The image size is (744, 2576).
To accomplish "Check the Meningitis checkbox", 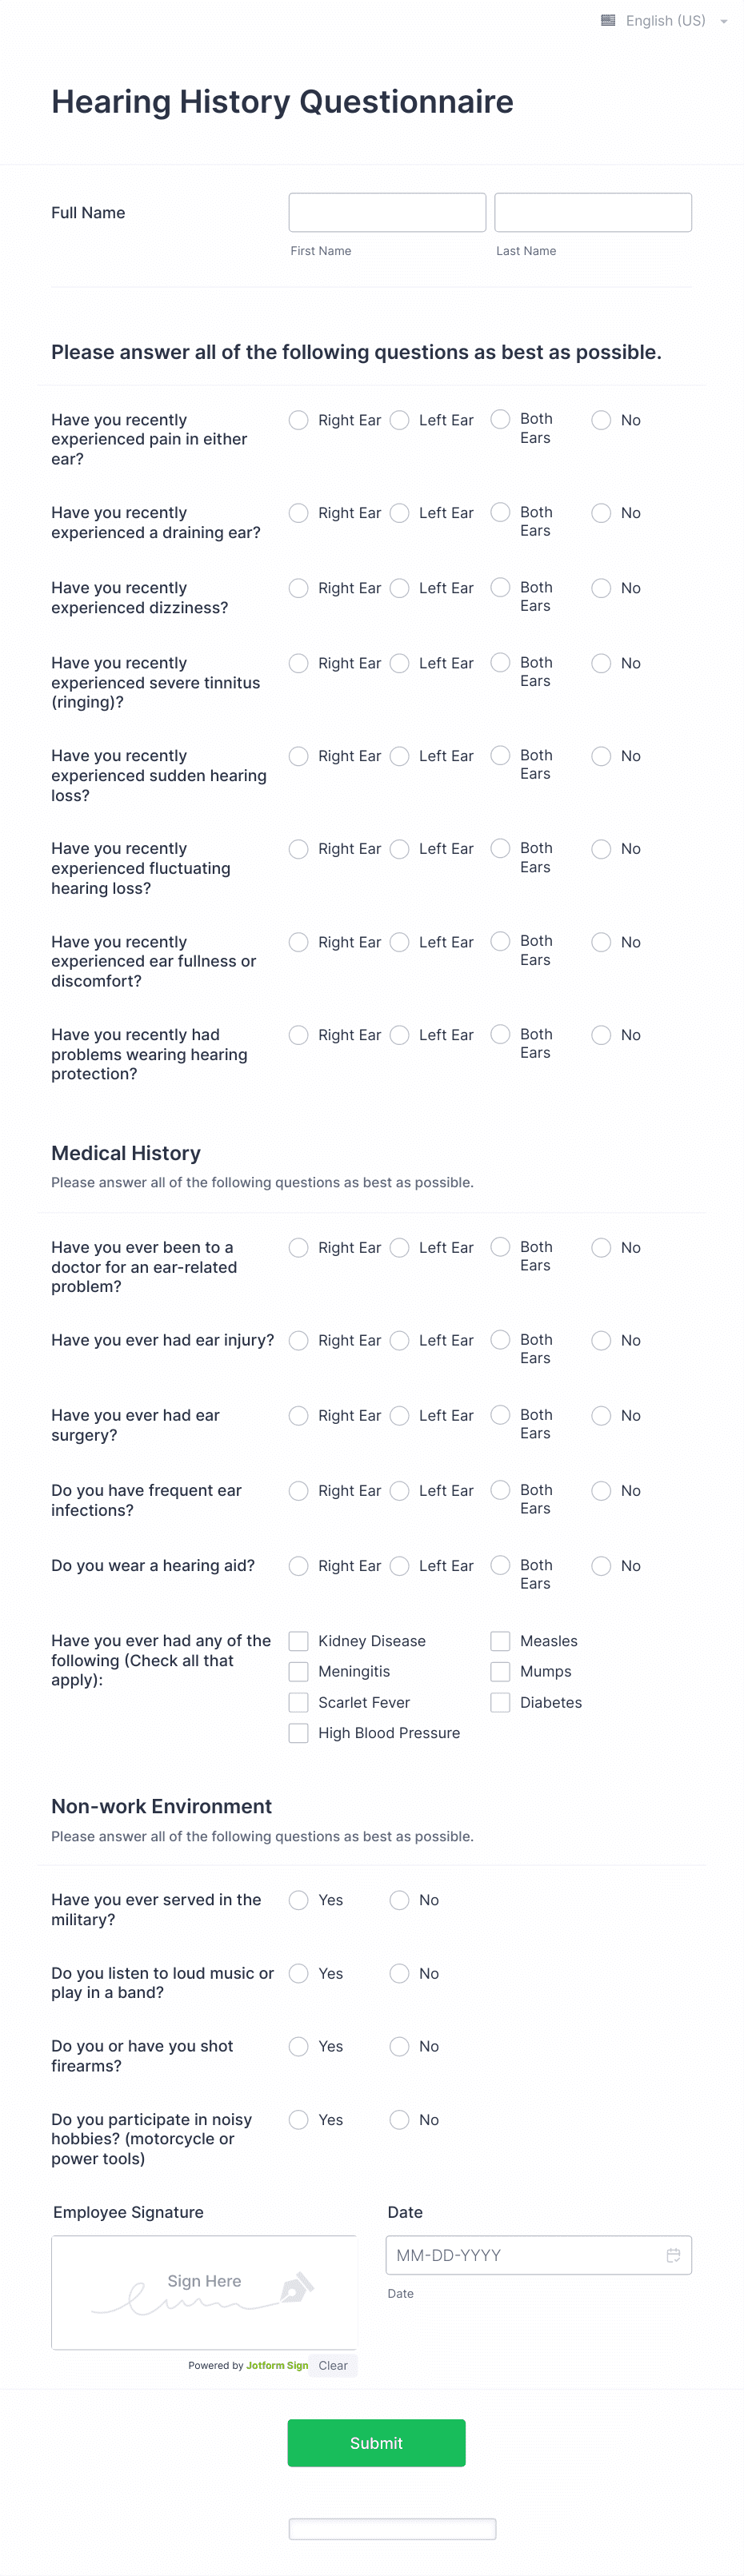I will pyautogui.click(x=298, y=1671).
